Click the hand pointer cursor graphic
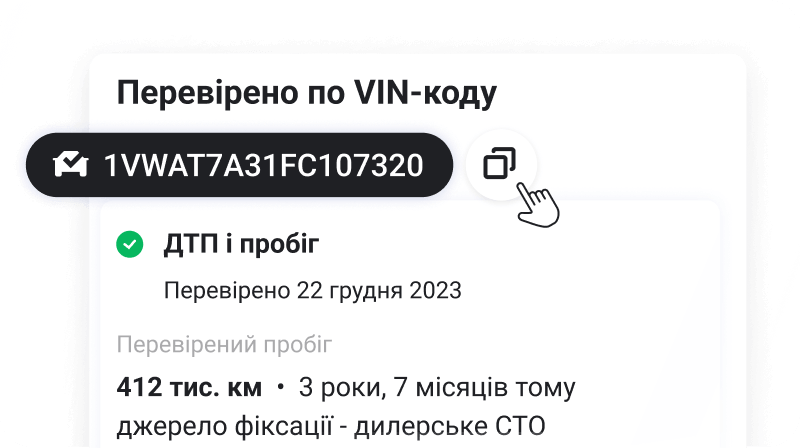This screenshot has height=448, width=800. tap(538, 205)
